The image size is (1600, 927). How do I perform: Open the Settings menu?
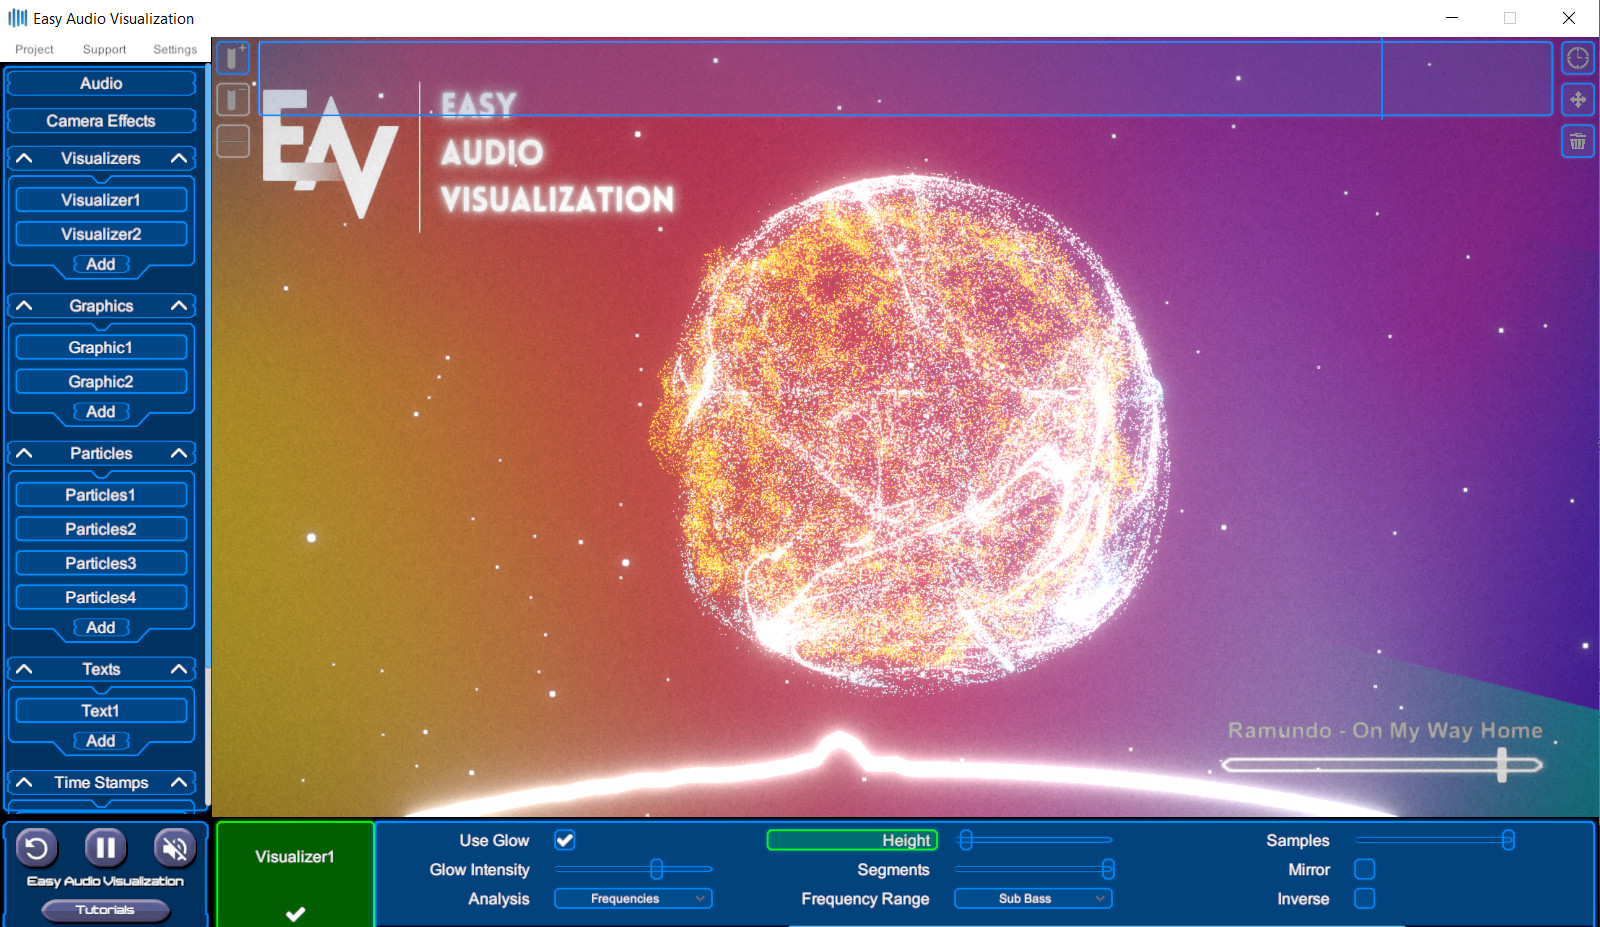pyautogui.click(x=175, y=49)
